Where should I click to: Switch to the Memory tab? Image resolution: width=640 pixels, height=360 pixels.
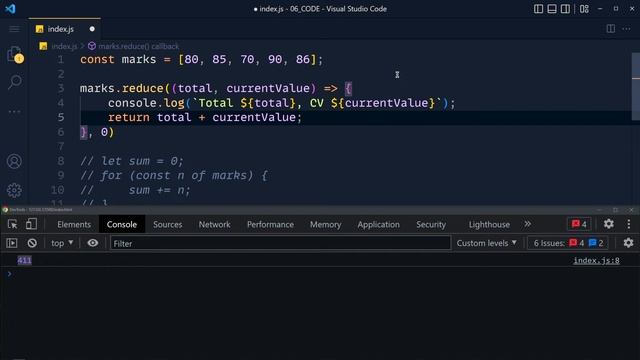click(325, 224)
